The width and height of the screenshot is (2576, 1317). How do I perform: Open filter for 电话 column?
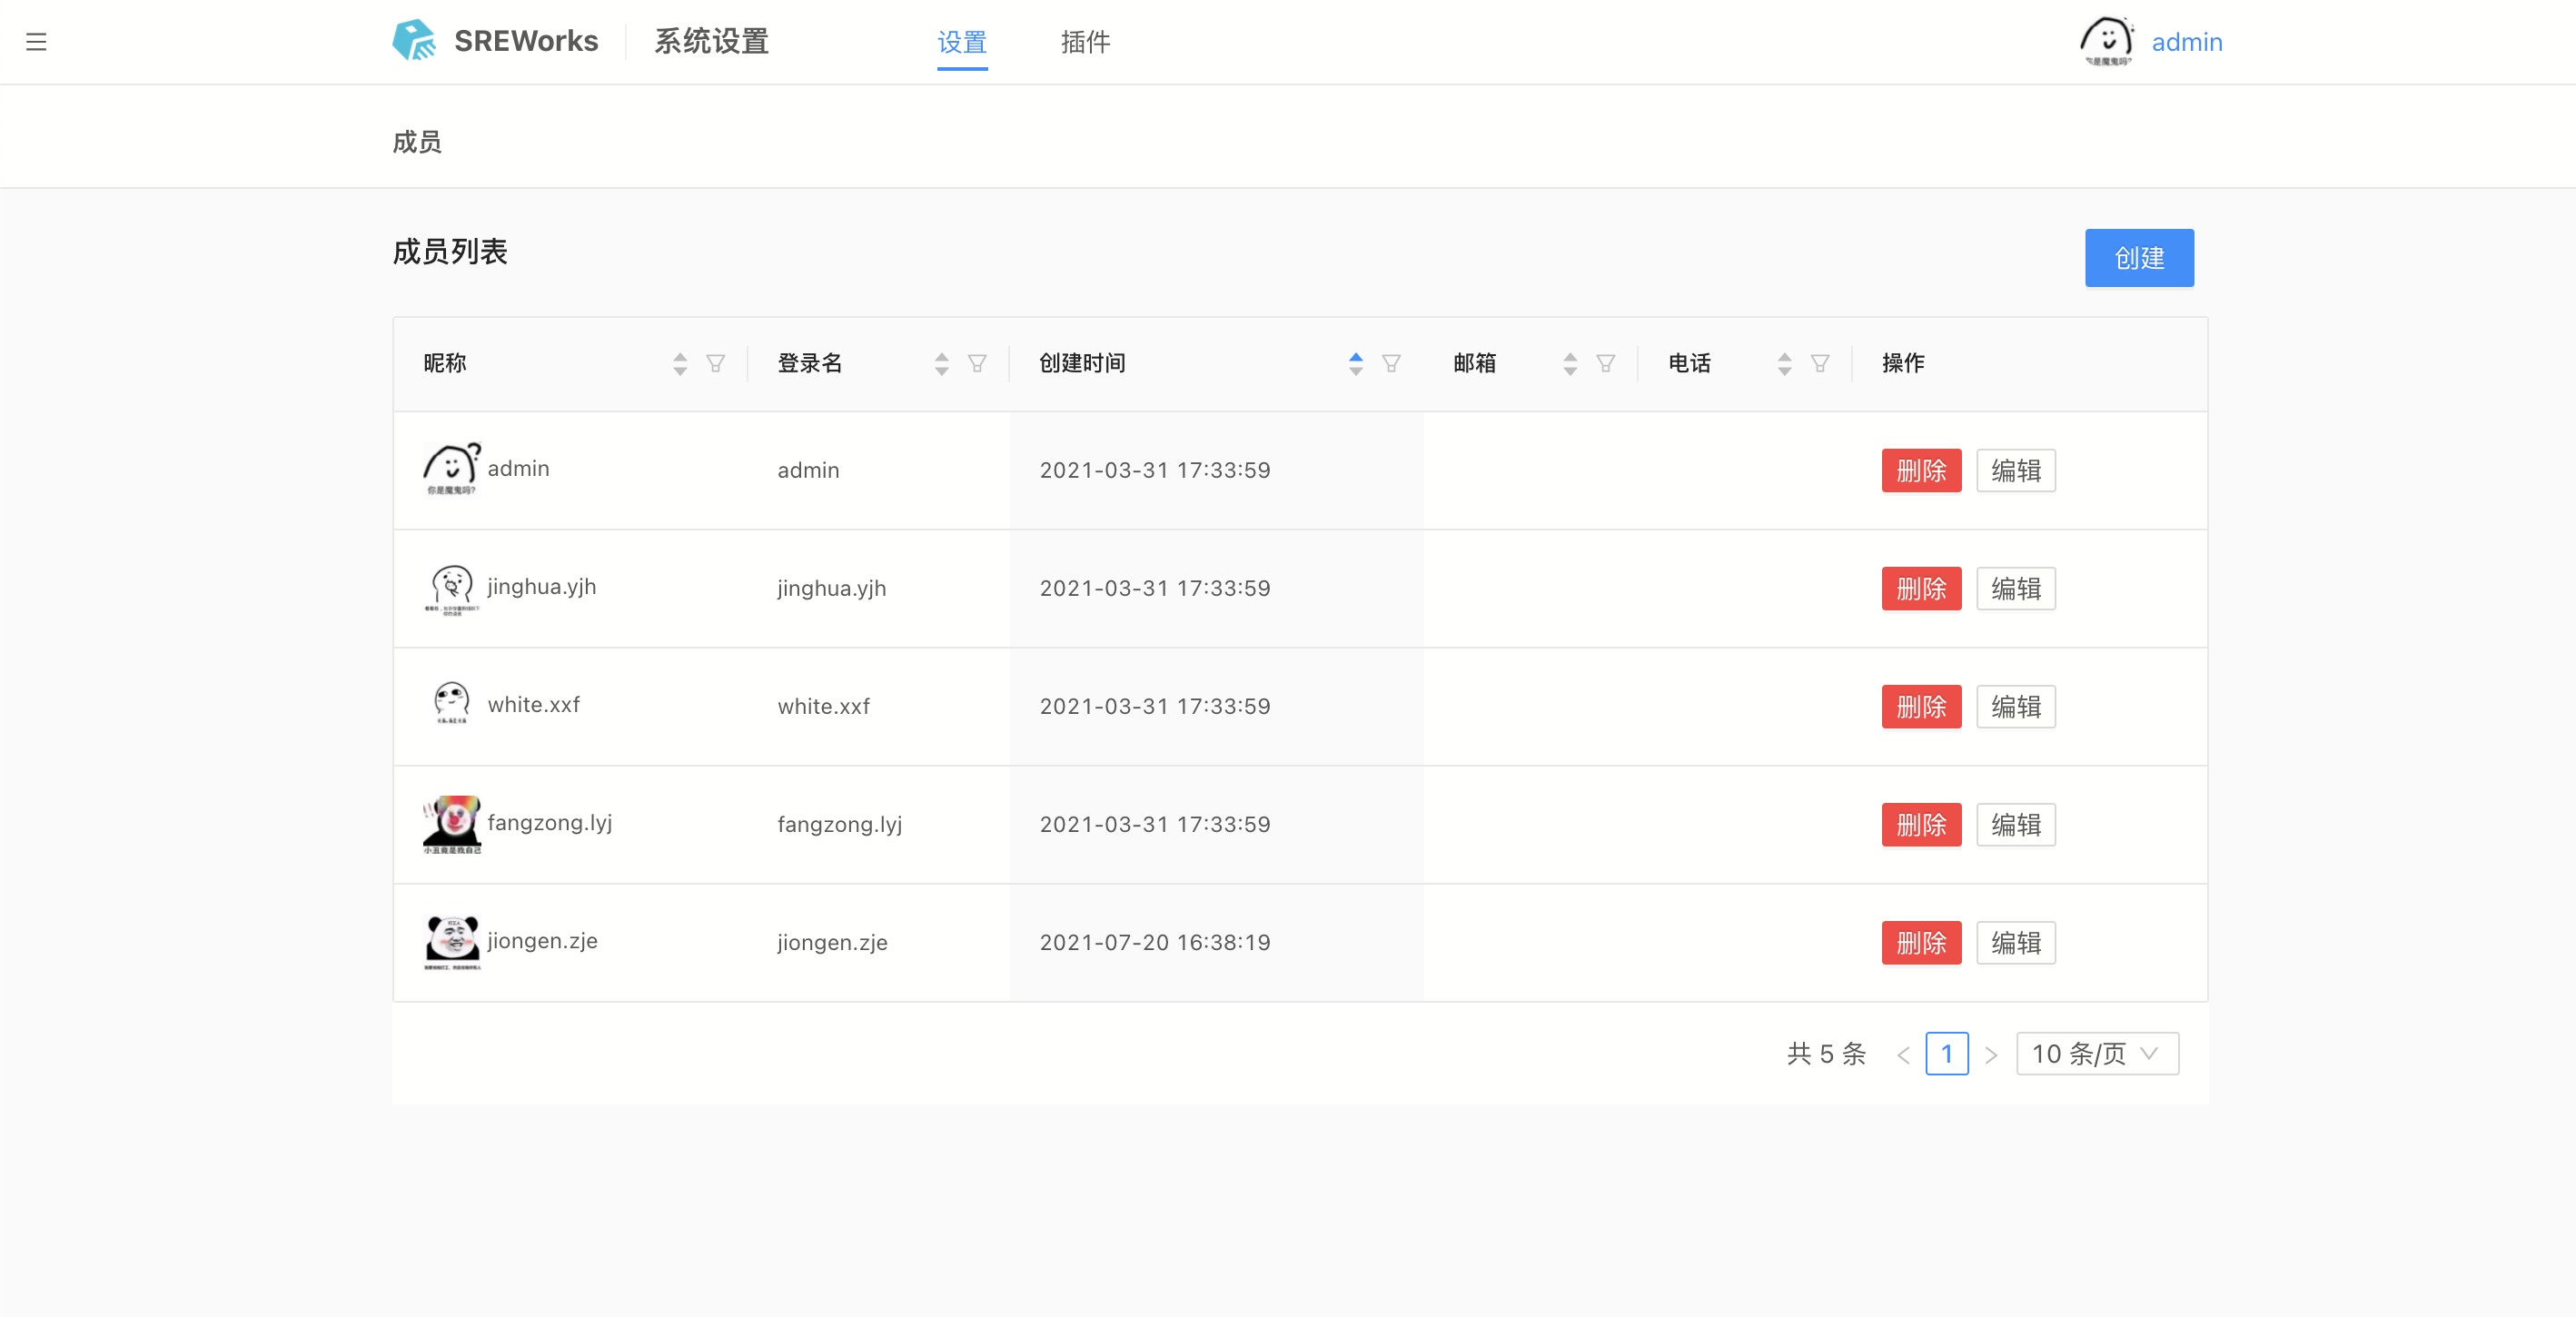pos(1819,363)
